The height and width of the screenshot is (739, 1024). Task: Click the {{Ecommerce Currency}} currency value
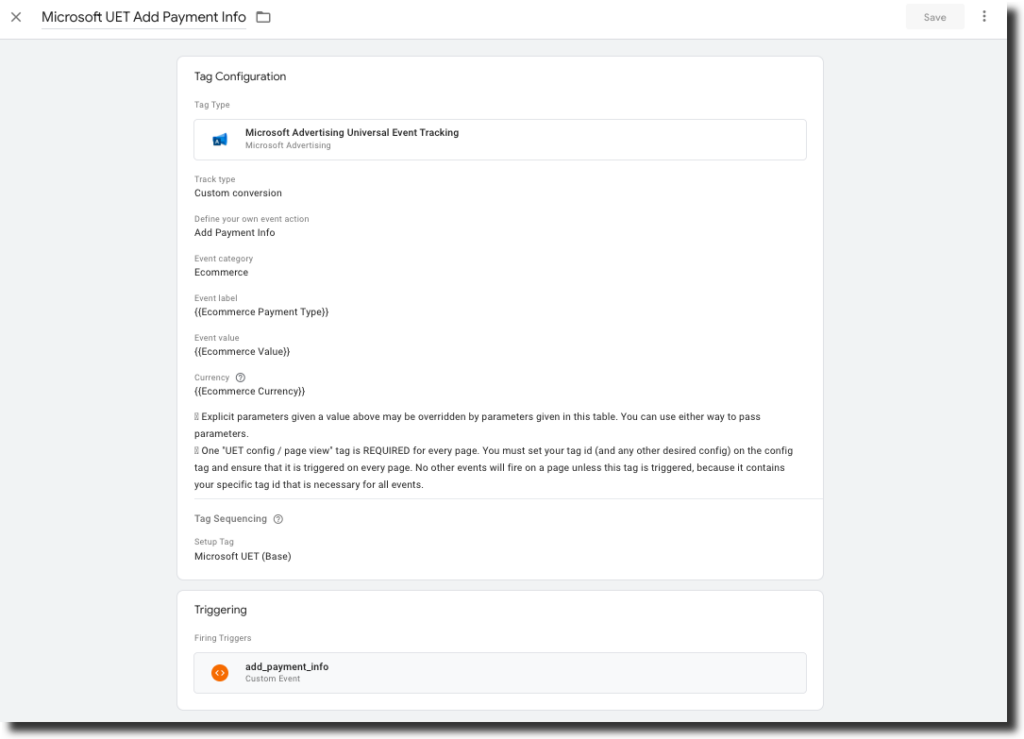pos(249,392)
